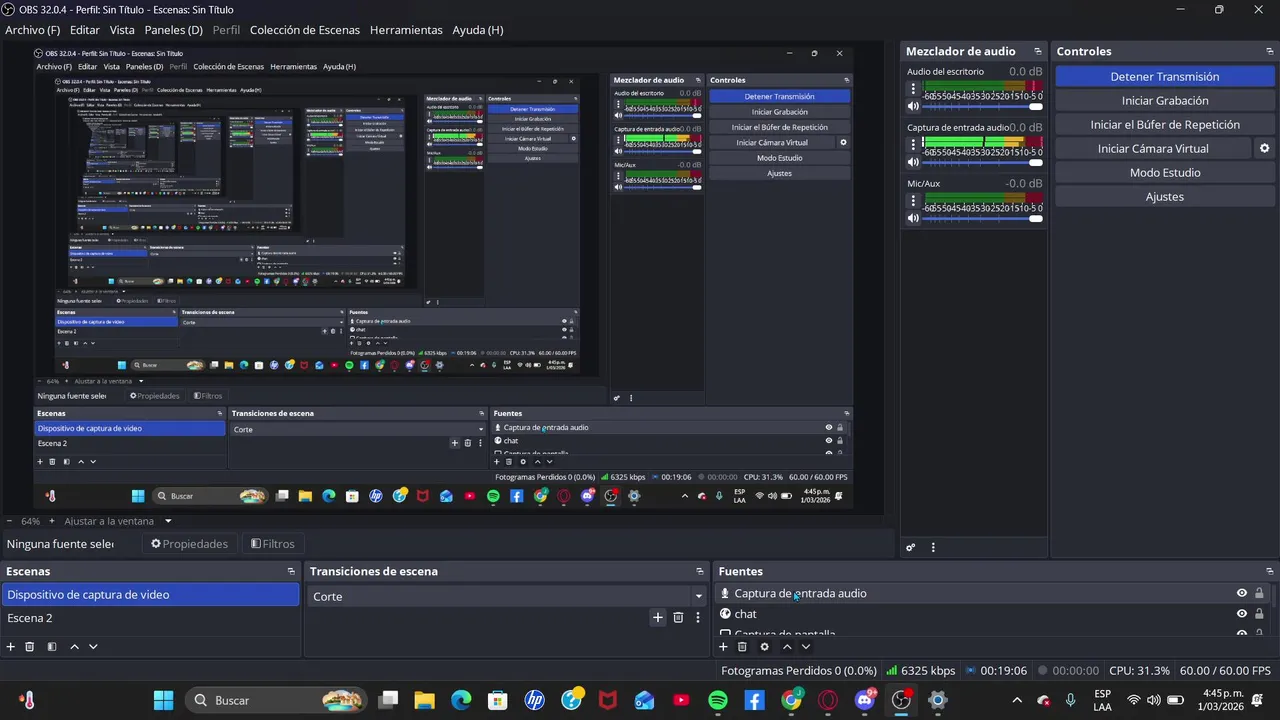Mute Captura de entrada audio speaker icon
Screen dimensions: 1280x720
tap(913, 162)
